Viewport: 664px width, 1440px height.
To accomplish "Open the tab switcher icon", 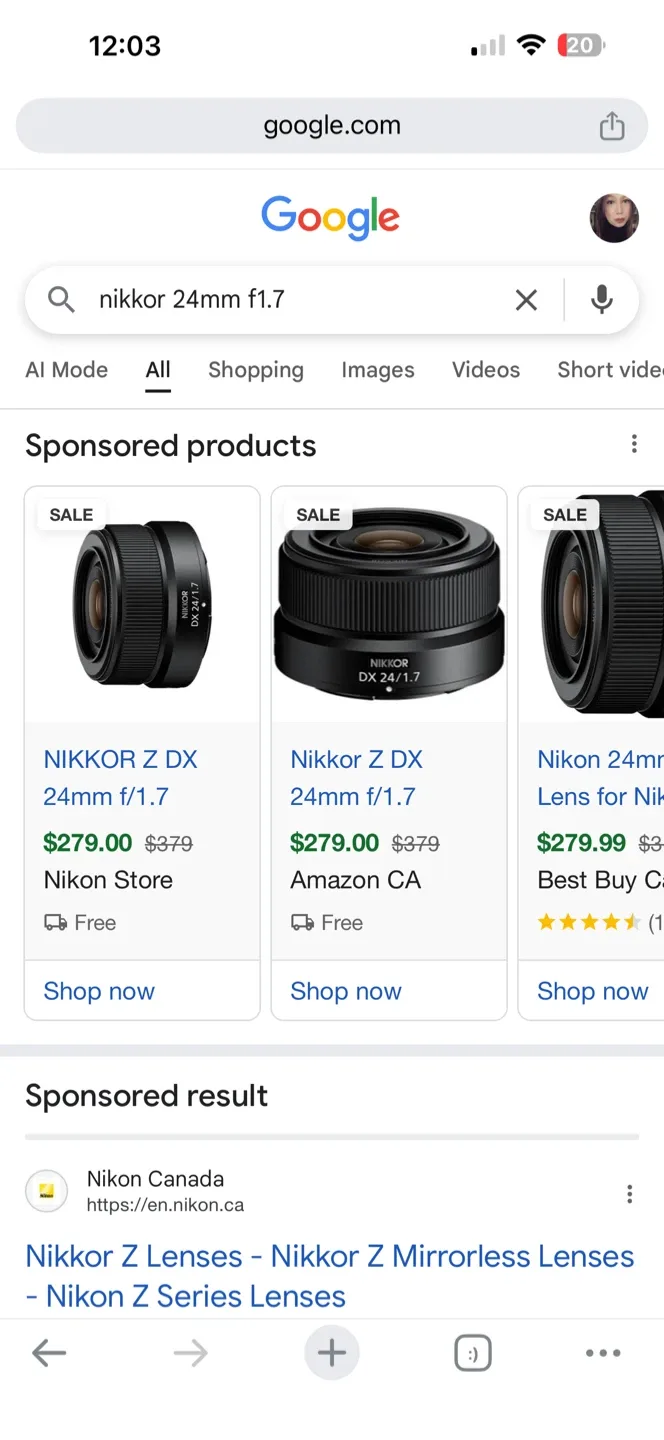I will pyautogui.click(x=472, y=1352).
